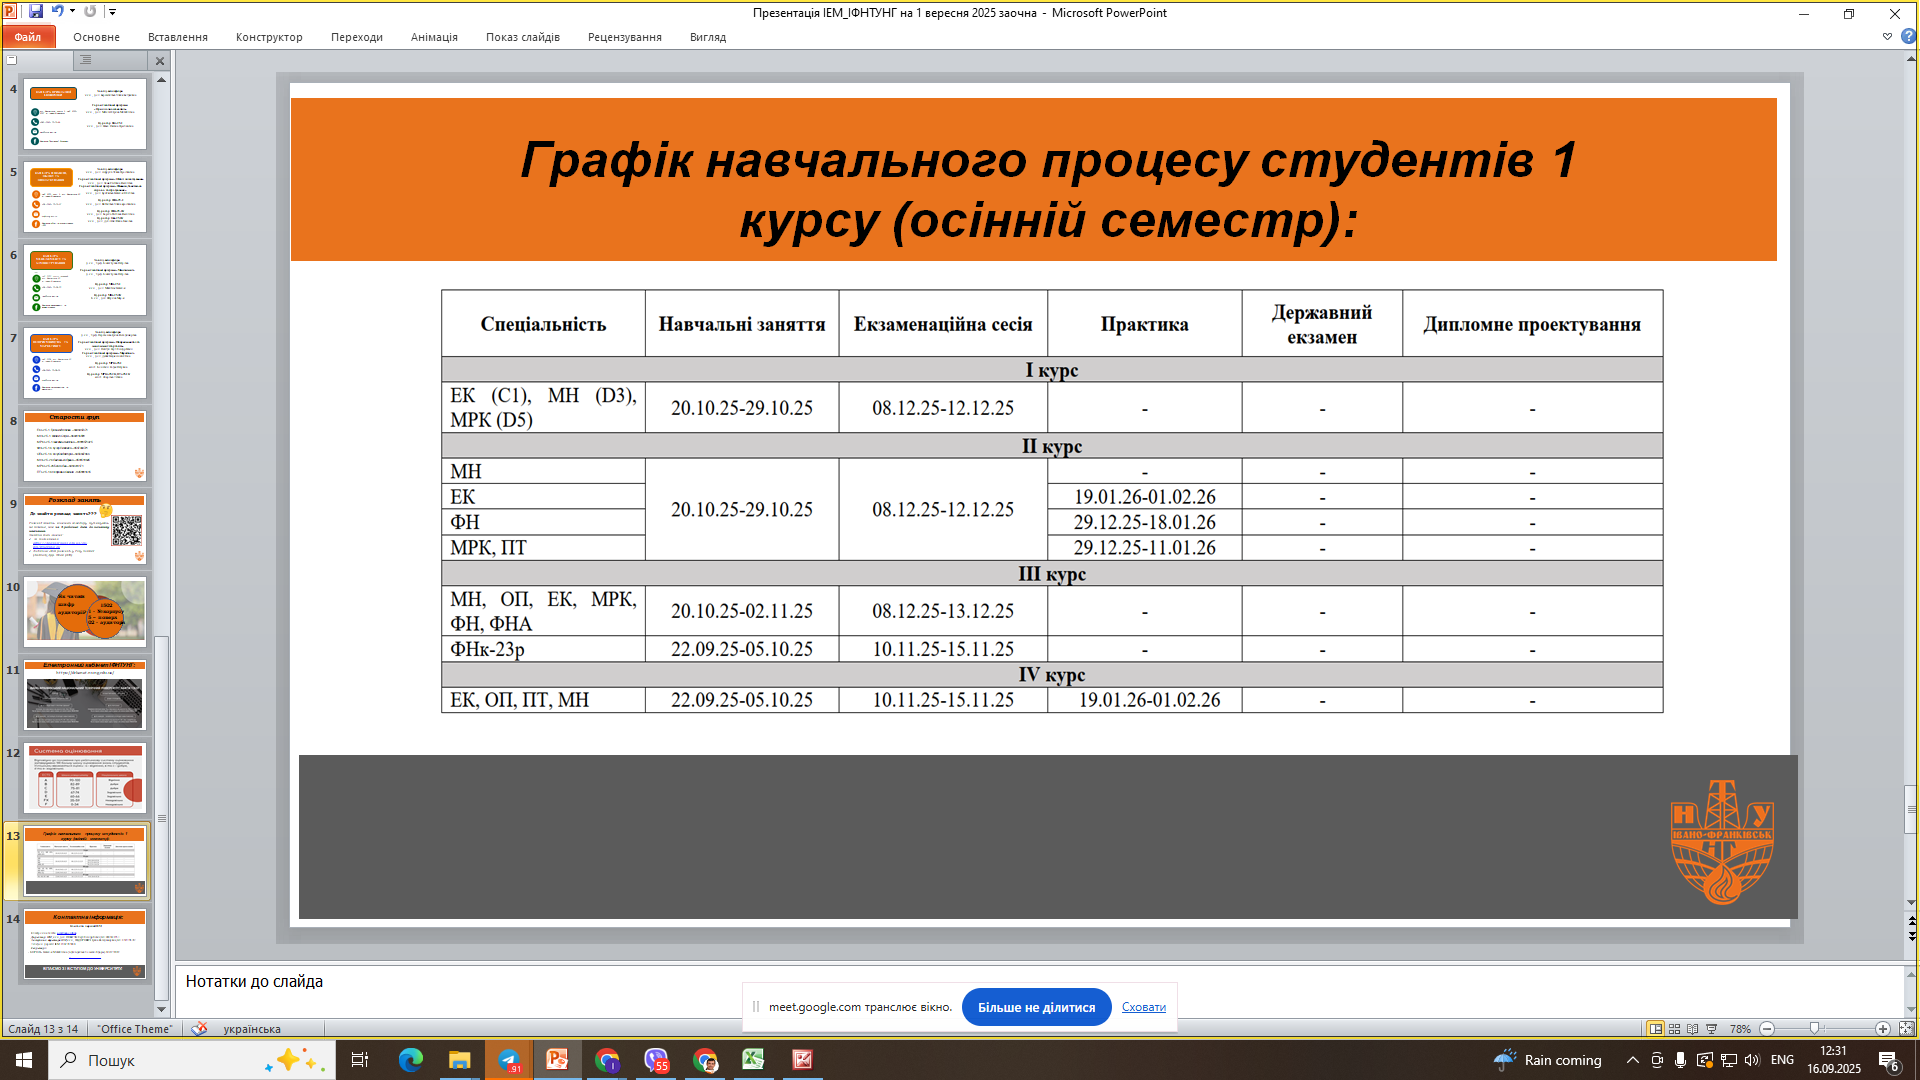The image size is (1920, 1080).
Task: Click the spell check icon in status bar
Action: [x=199, y=1029]
